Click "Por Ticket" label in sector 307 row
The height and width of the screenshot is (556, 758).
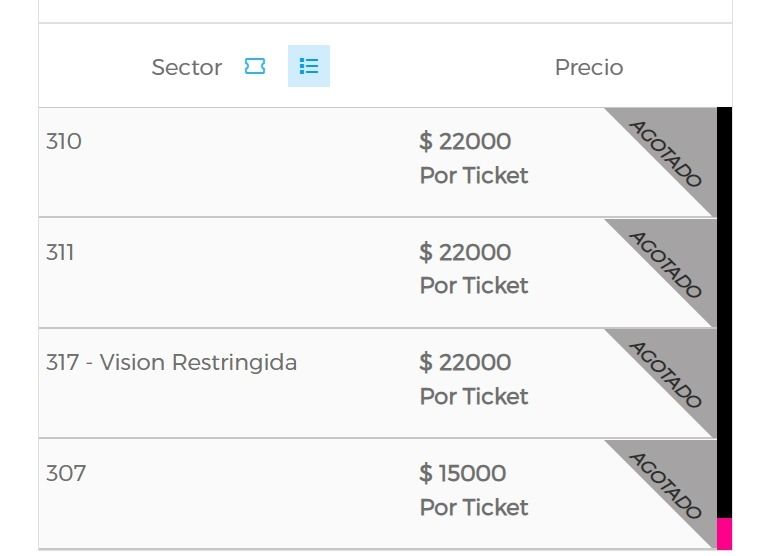pyautogui.click(x=474, y=507)
